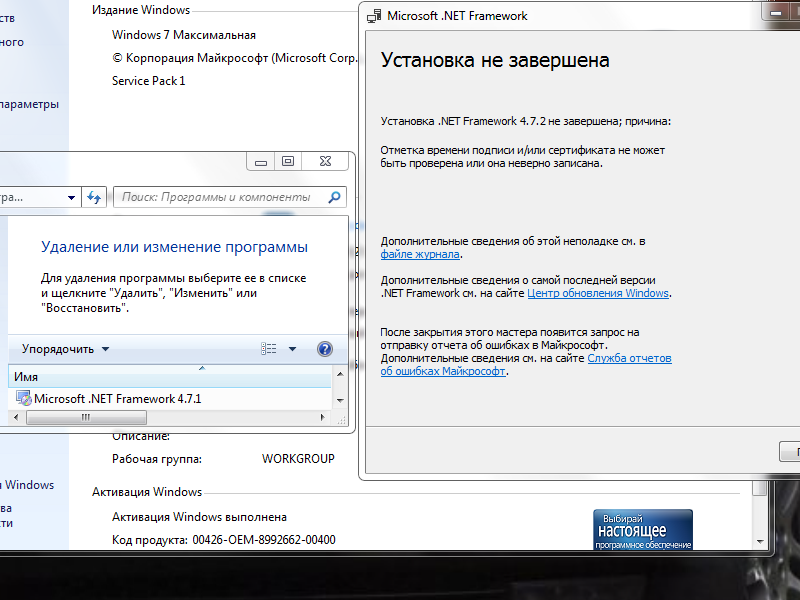This screenshot has height=600, width=800.
Task: Click the scroll up arrow of the programs list
Action: 340,374
